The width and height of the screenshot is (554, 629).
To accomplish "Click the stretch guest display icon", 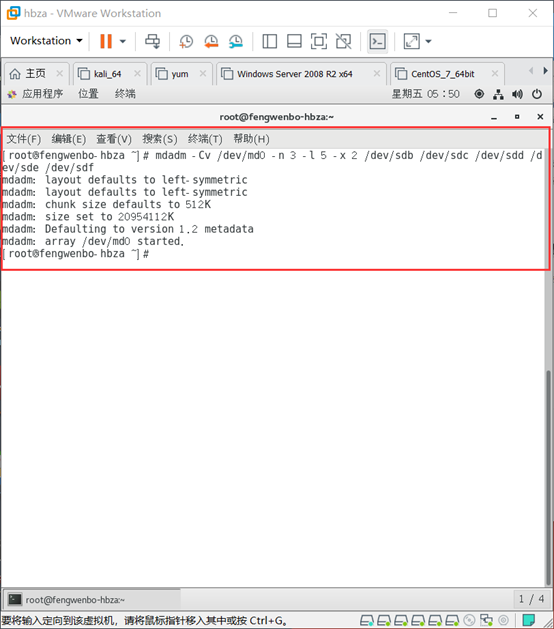I will click(x=412, y=41).
